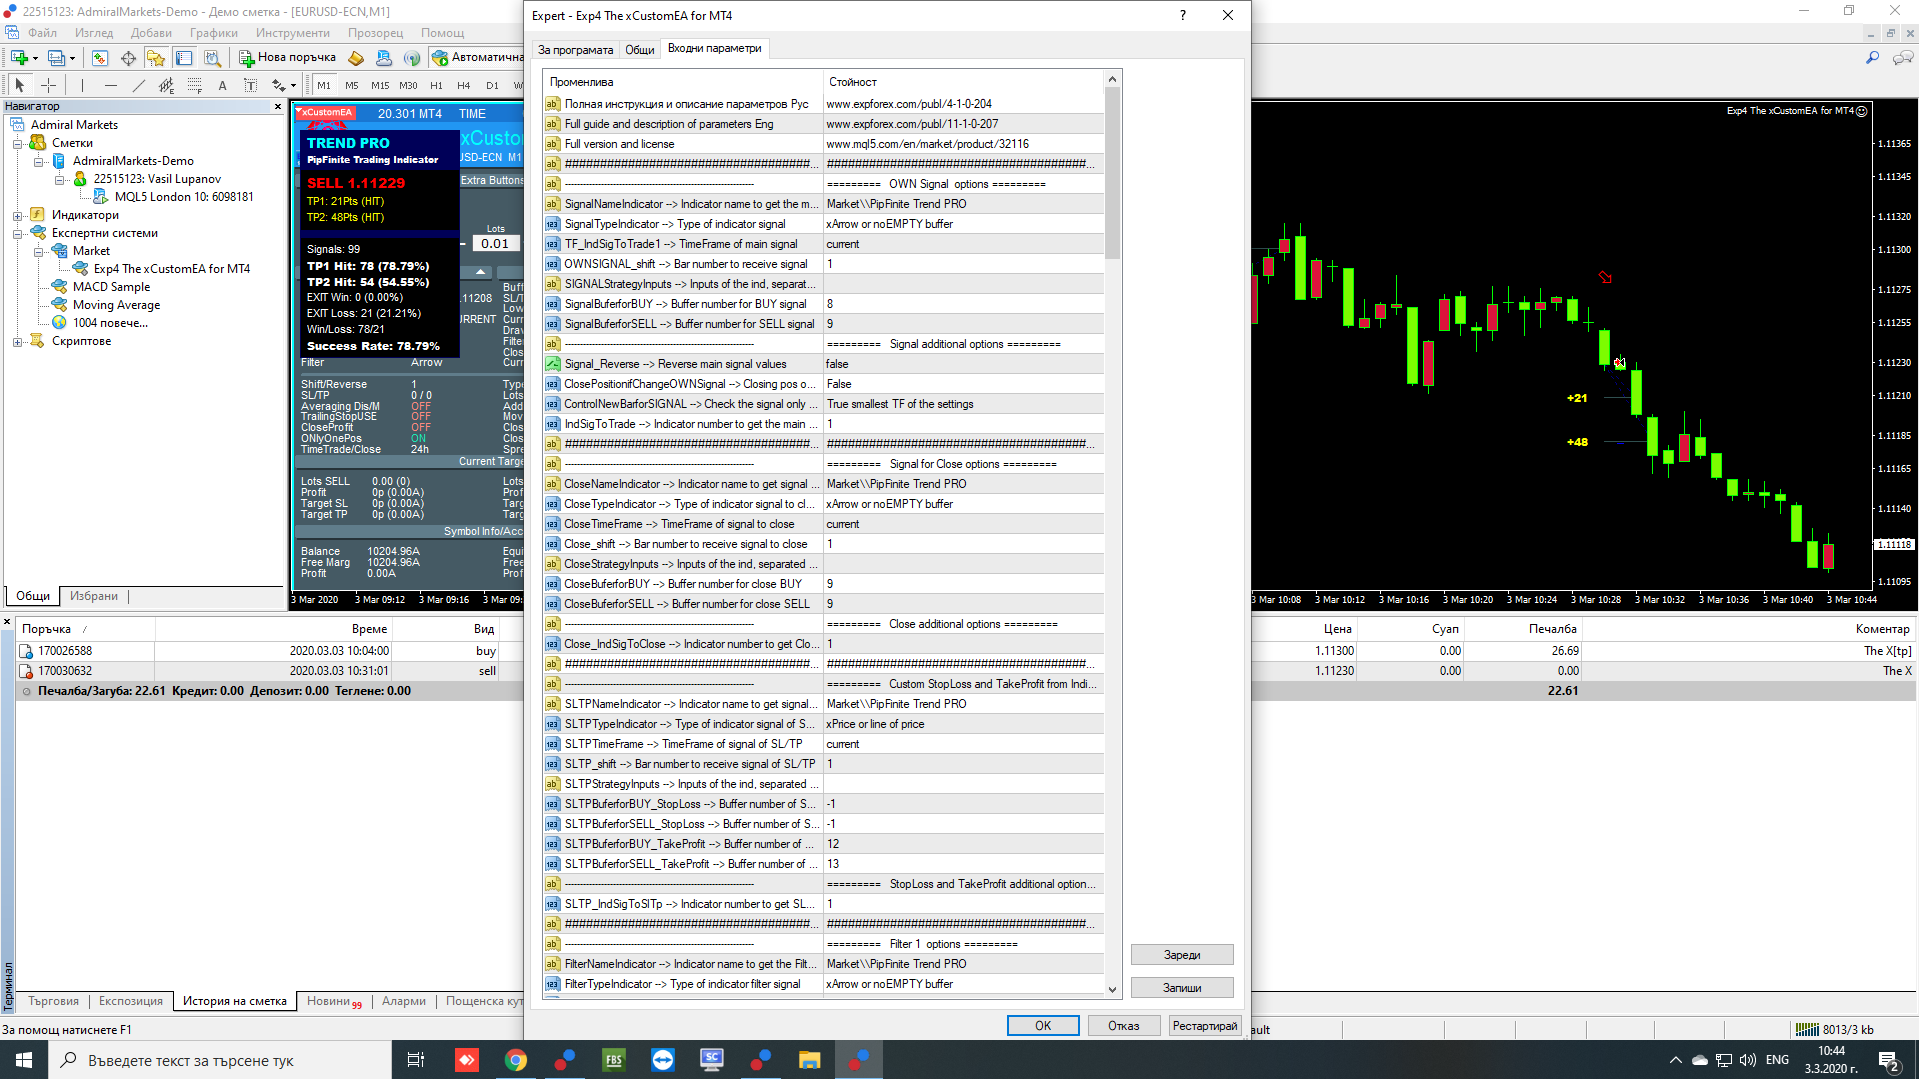1919x1079 pixels.
Task: Click the scroll down arrow in parameters list
Action: [x=1112, y=989]
